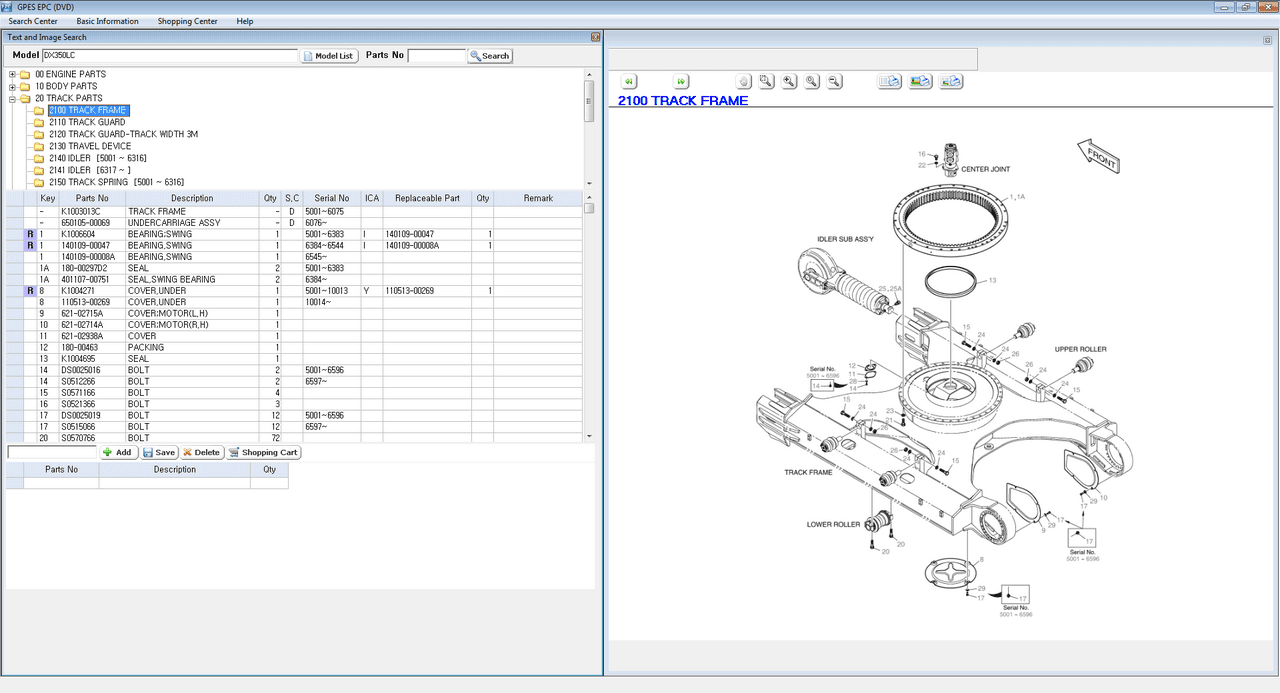Activate the zoom area magnifier icon

(764, 81)
